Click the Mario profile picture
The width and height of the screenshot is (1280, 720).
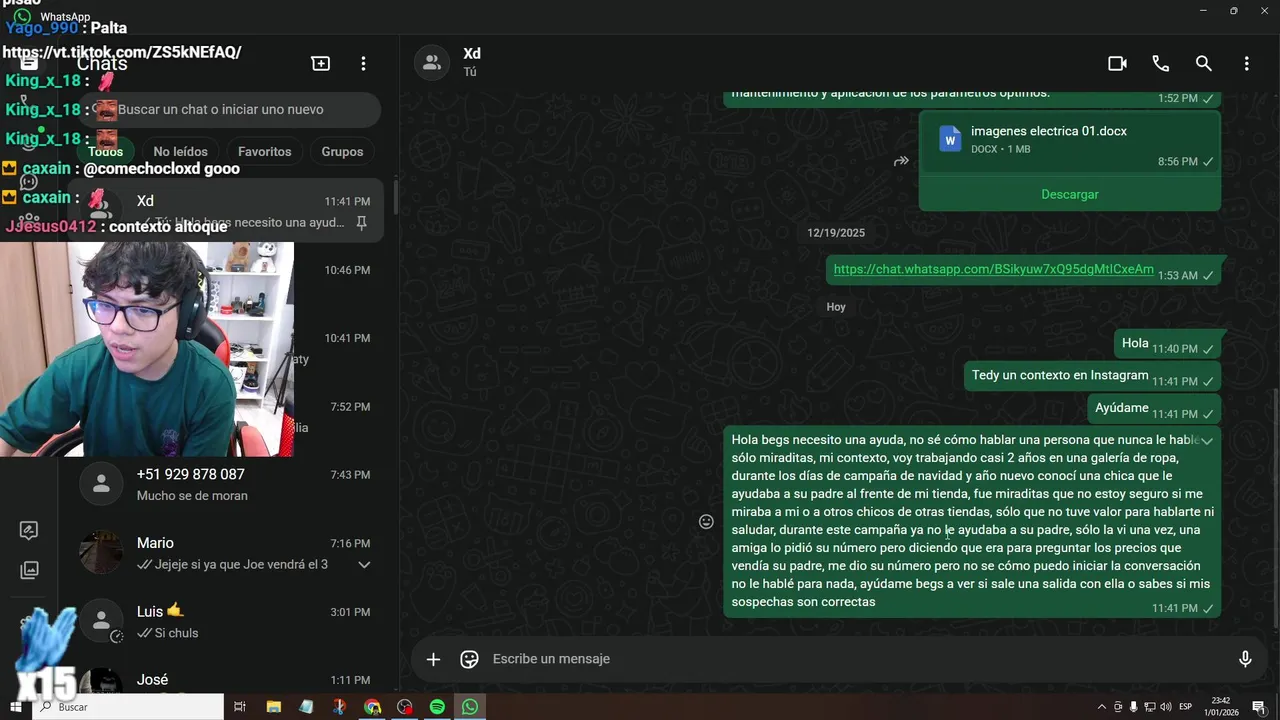[101, 553]
